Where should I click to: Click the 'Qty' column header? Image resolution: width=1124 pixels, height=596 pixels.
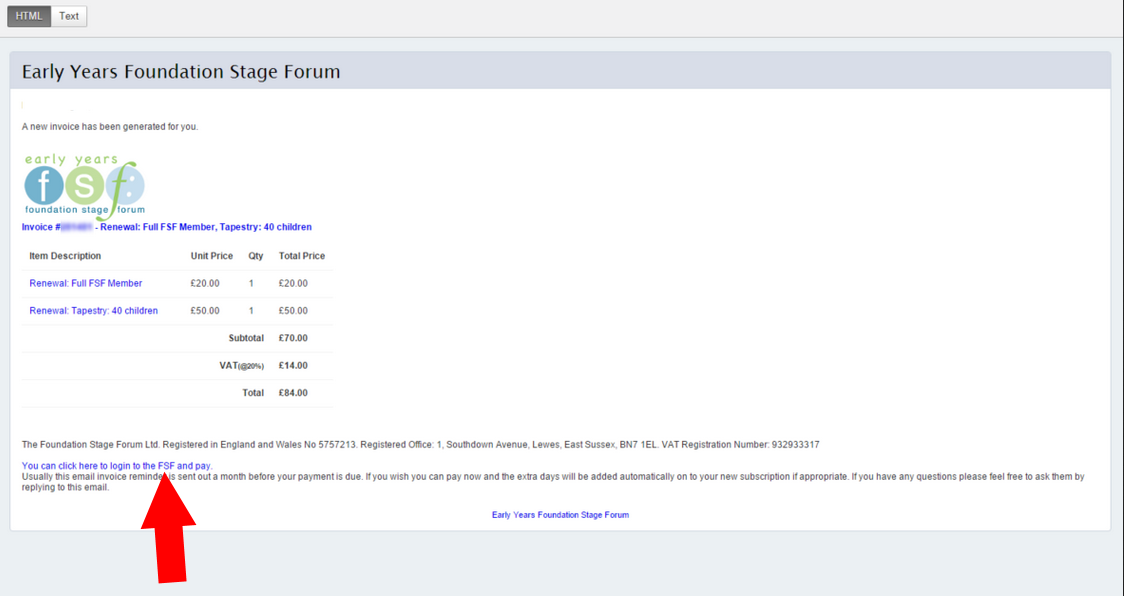(256, 256)
